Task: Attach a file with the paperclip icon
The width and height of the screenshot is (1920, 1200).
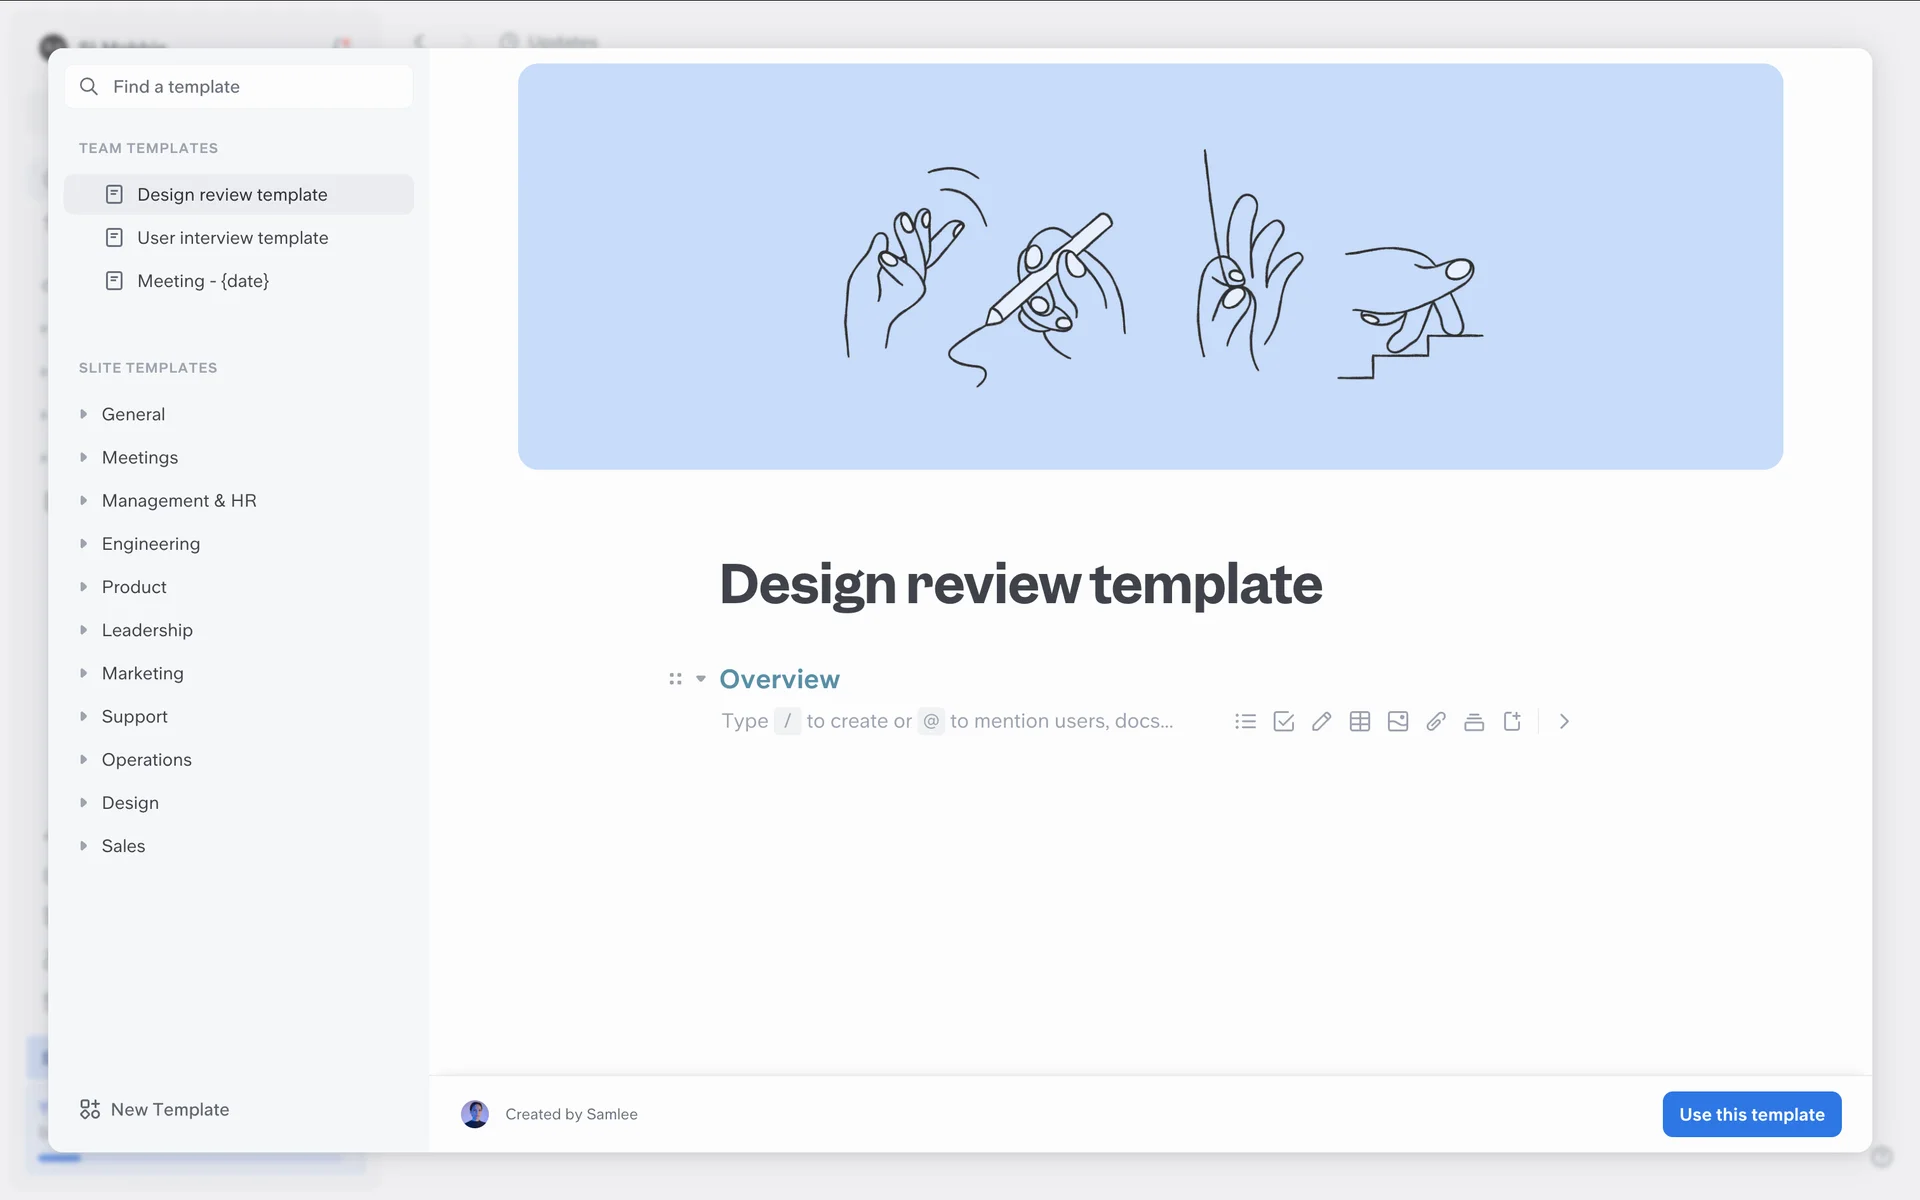Action: (x=1435, y=721)
